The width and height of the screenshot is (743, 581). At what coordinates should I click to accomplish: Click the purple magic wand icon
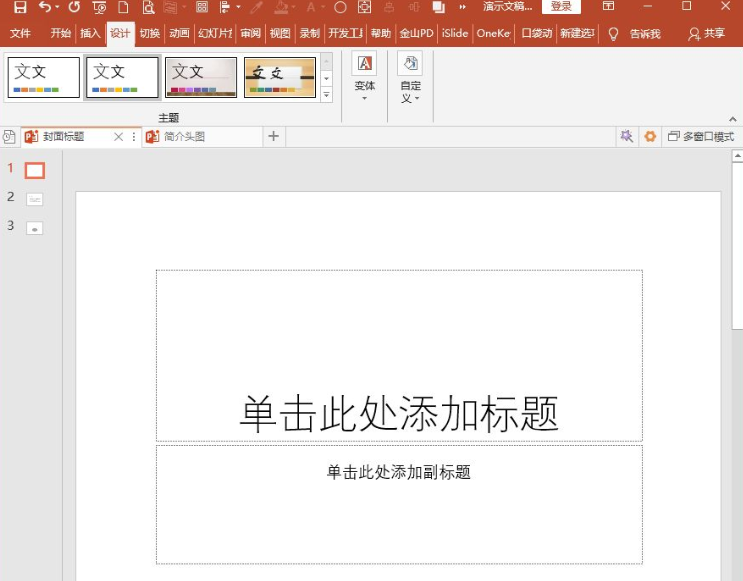point(626,136)
